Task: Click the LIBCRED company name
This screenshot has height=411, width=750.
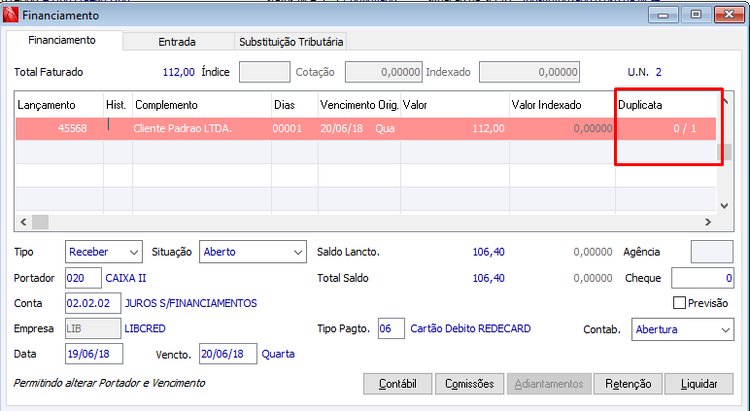Action: click(145, 329)
